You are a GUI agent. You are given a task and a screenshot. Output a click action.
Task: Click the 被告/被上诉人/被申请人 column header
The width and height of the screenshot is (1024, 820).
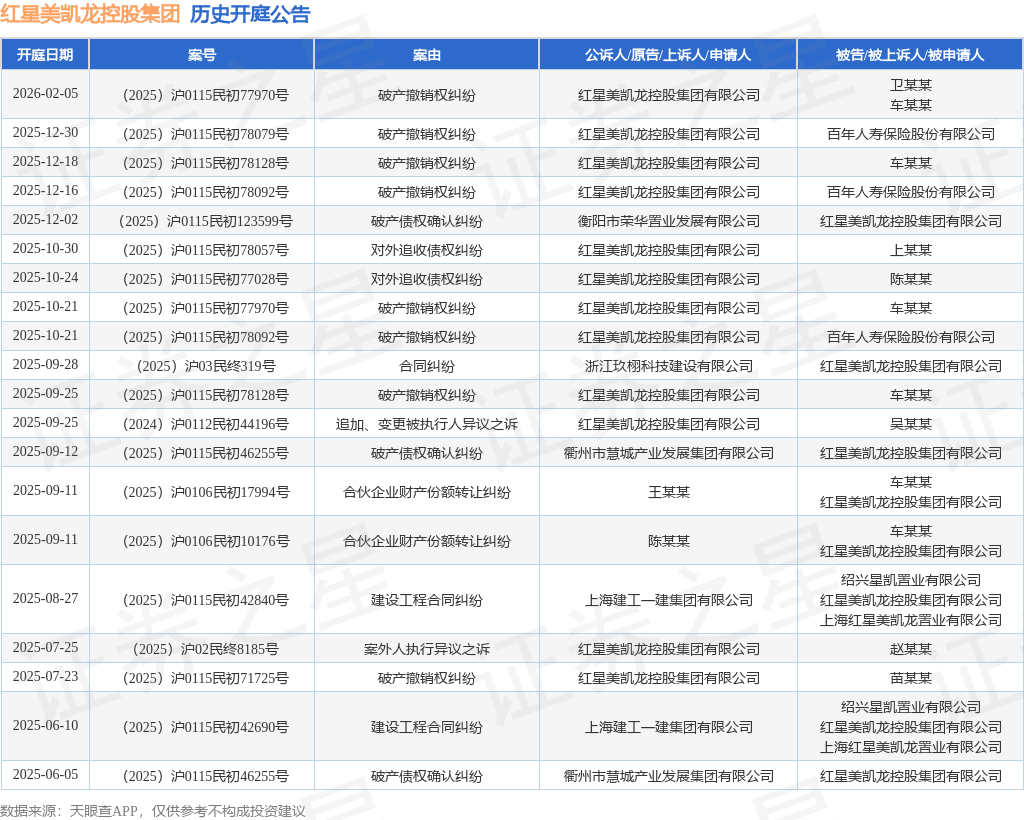click(x=910, y=55)
